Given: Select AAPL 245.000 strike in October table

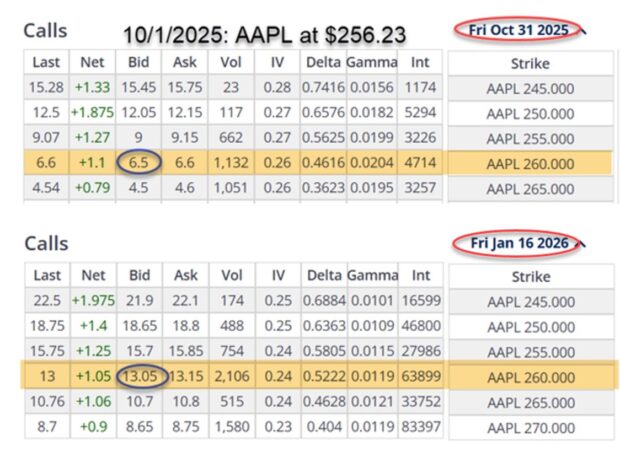Looking at the screenshot, I should tap(529, 91).
